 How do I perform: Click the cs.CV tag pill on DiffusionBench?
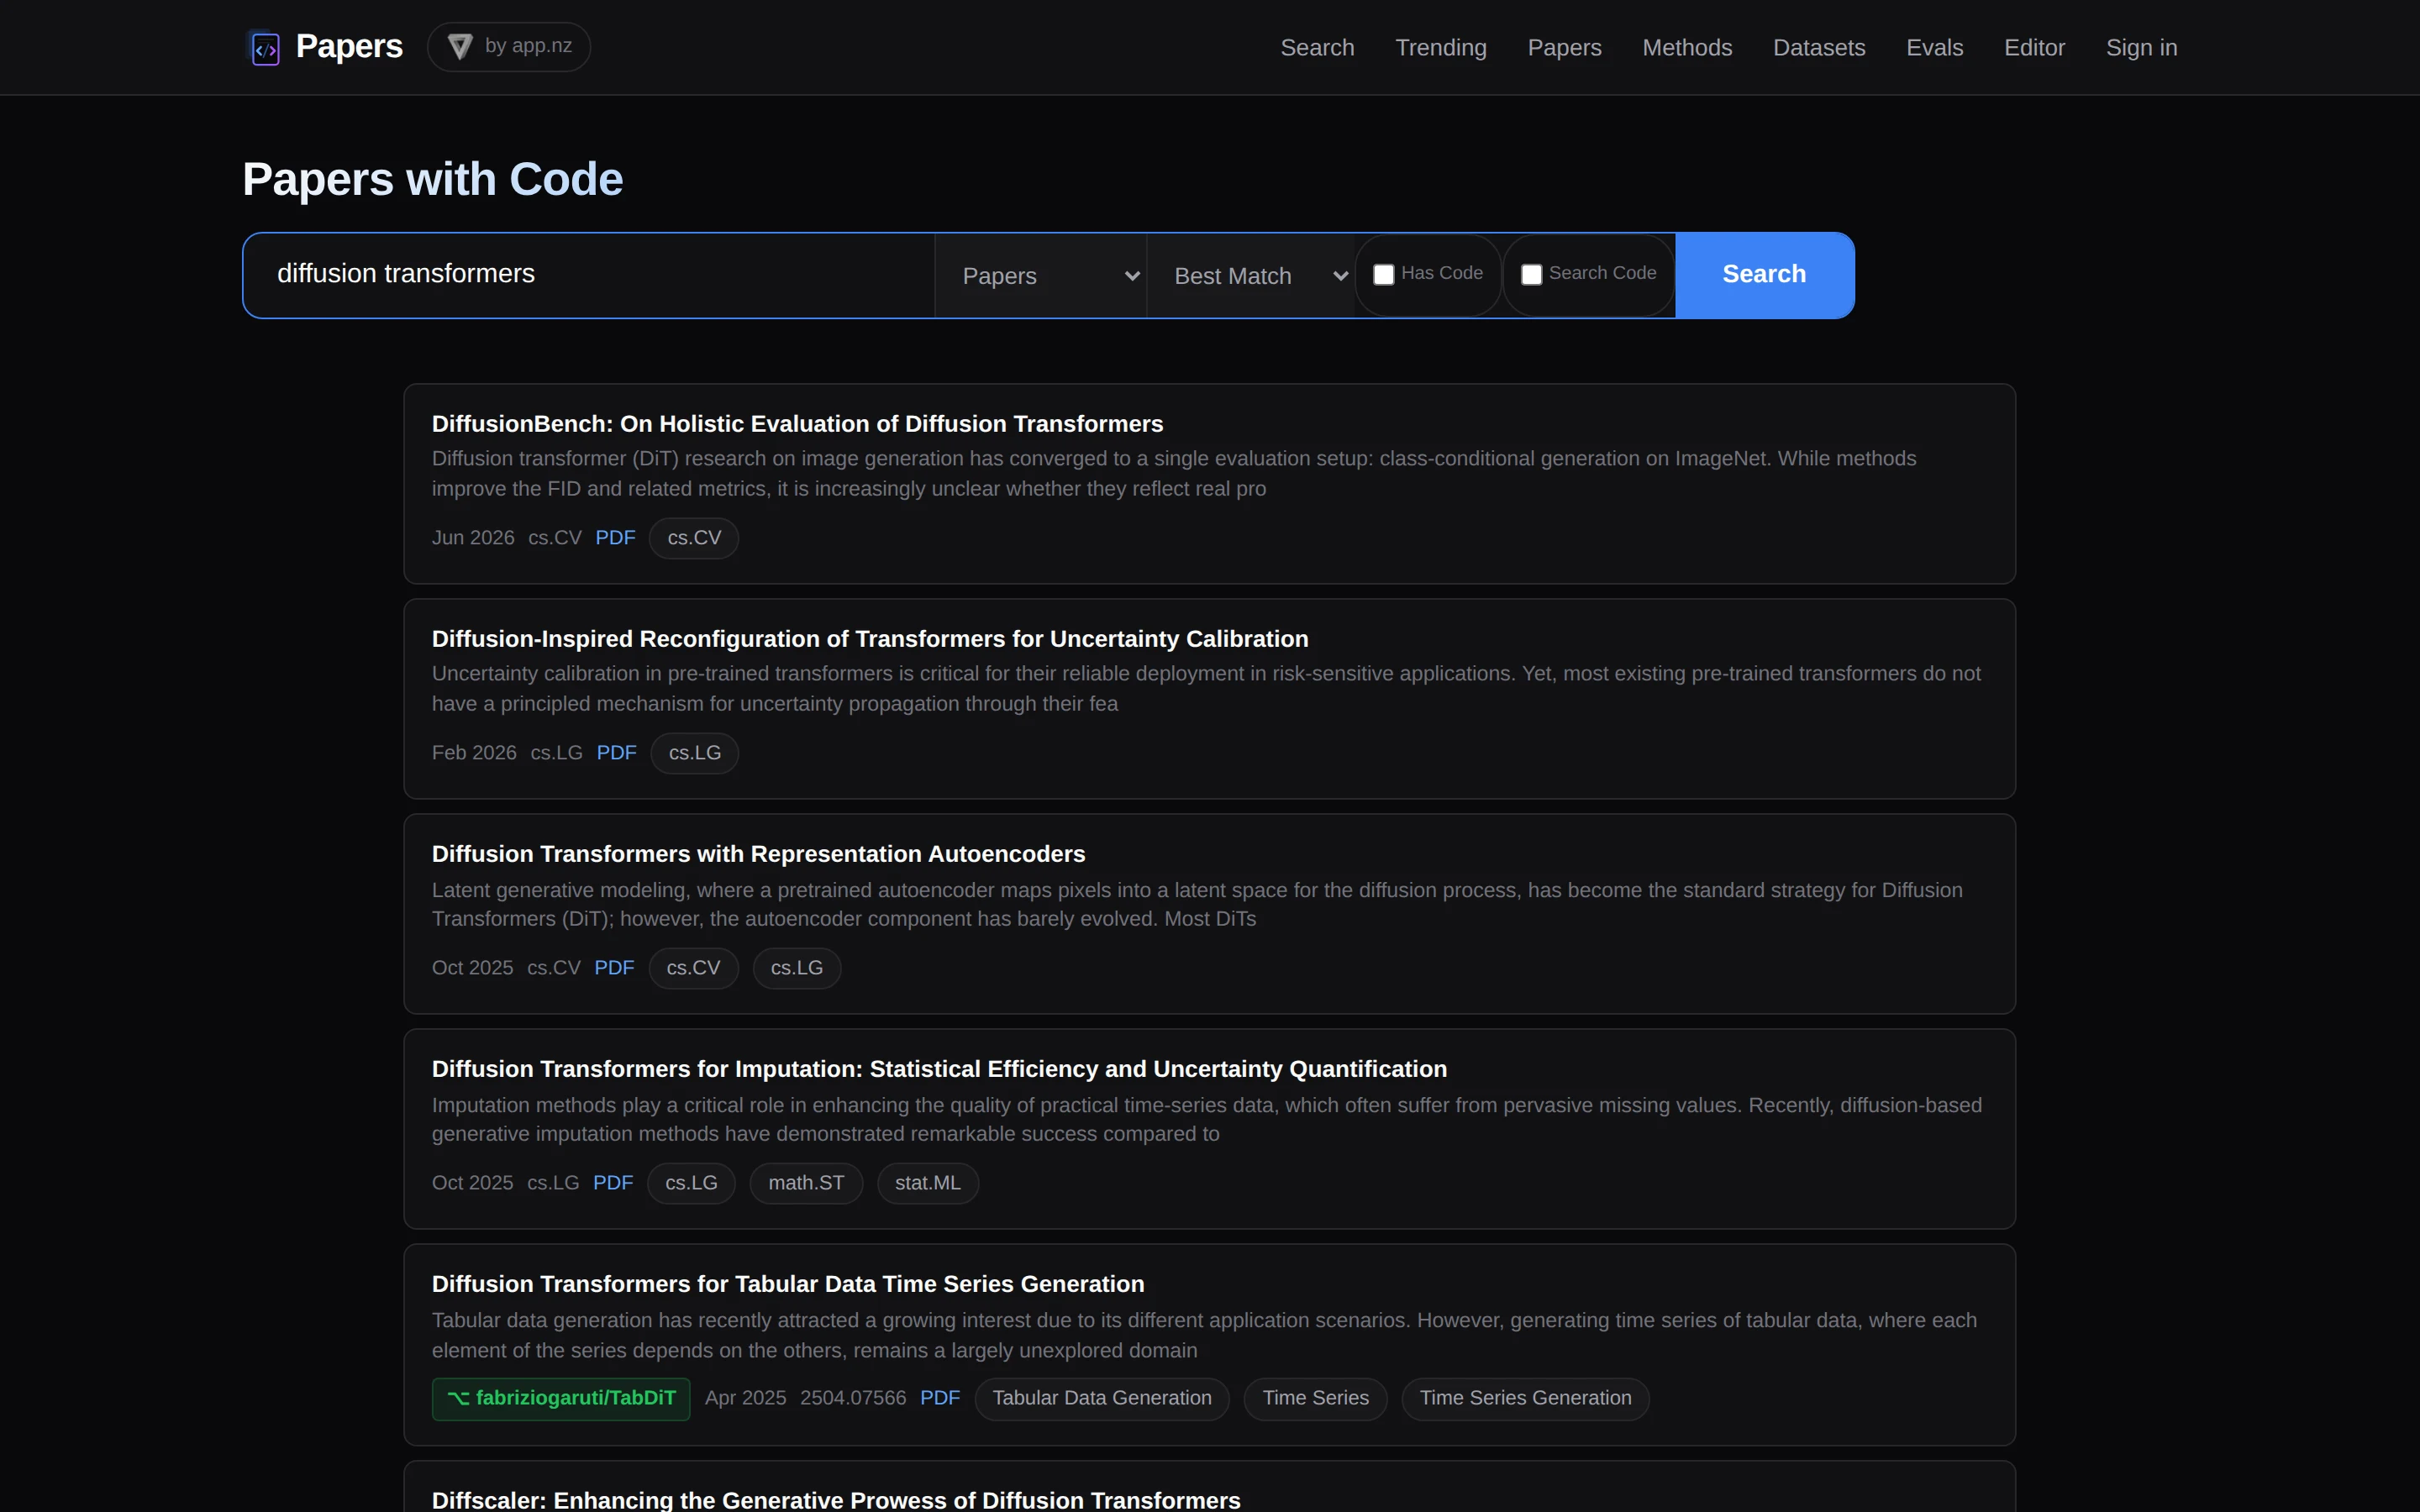click(694, 538)
